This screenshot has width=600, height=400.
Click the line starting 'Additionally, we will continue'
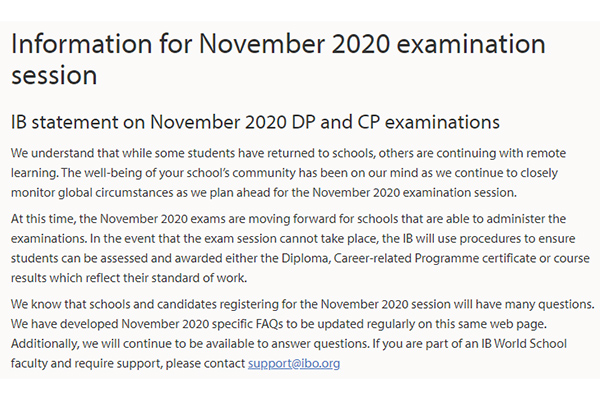[x=289, y=343]
